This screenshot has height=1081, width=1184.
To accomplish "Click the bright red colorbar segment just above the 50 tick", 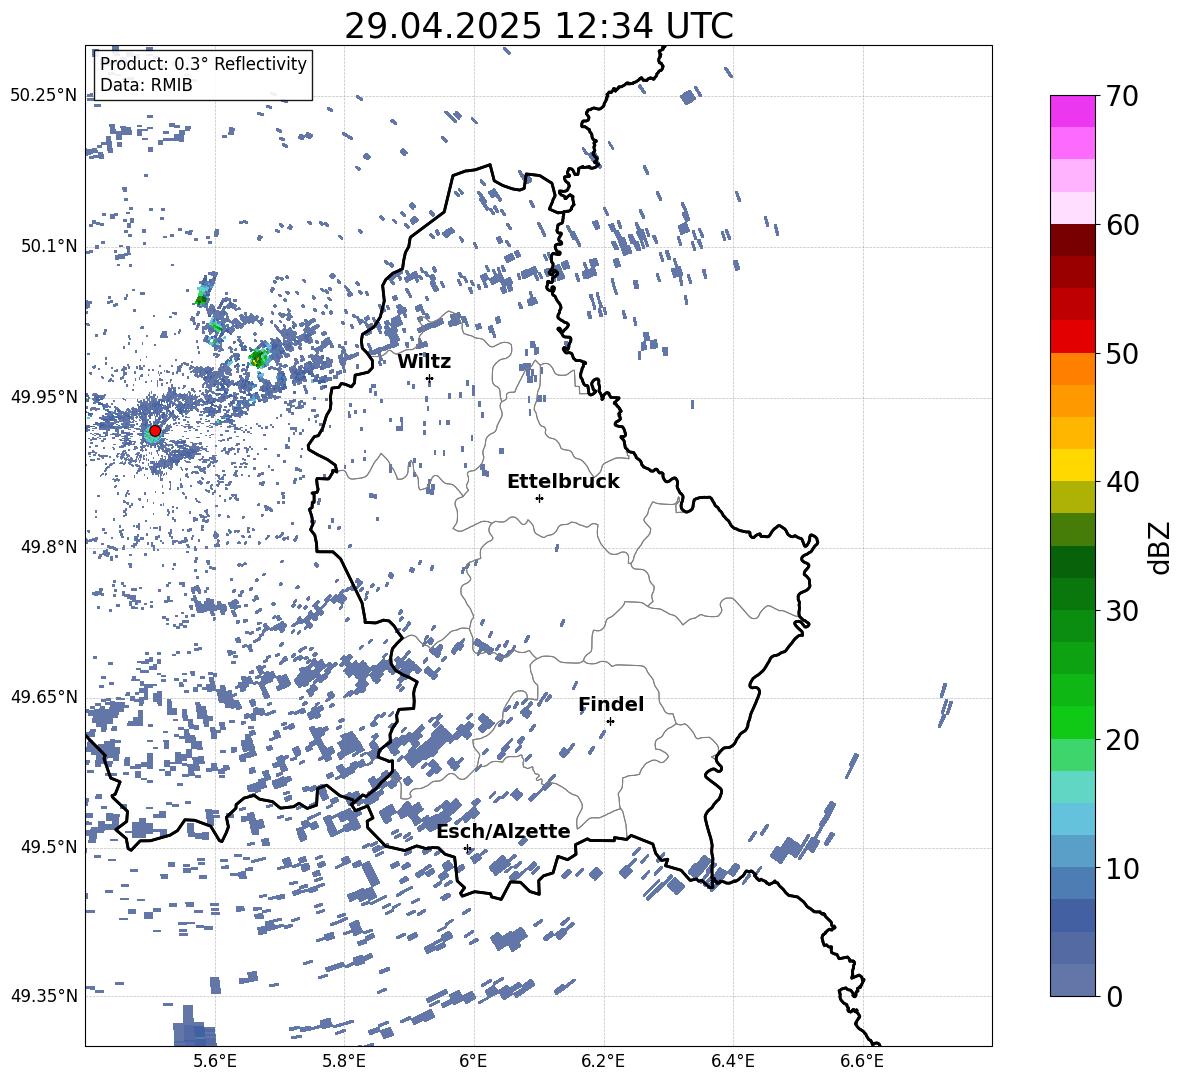I will pyautogui.click(x=1073, y=337).
